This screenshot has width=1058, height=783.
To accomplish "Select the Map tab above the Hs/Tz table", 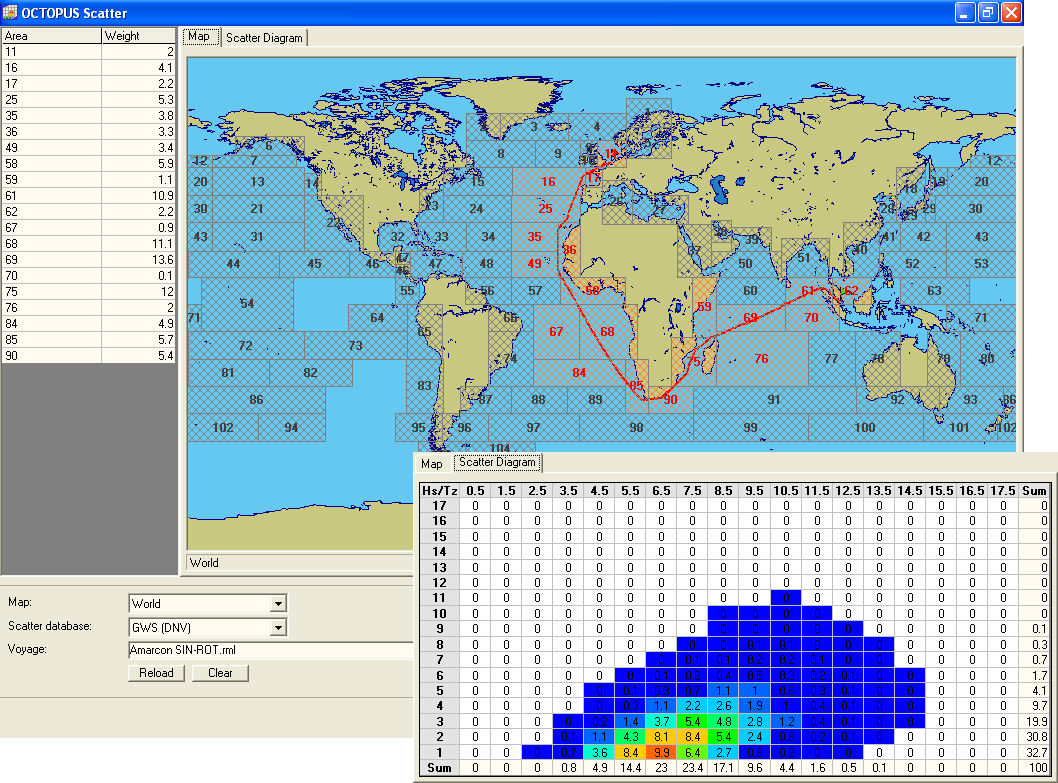I will (432, 464).
